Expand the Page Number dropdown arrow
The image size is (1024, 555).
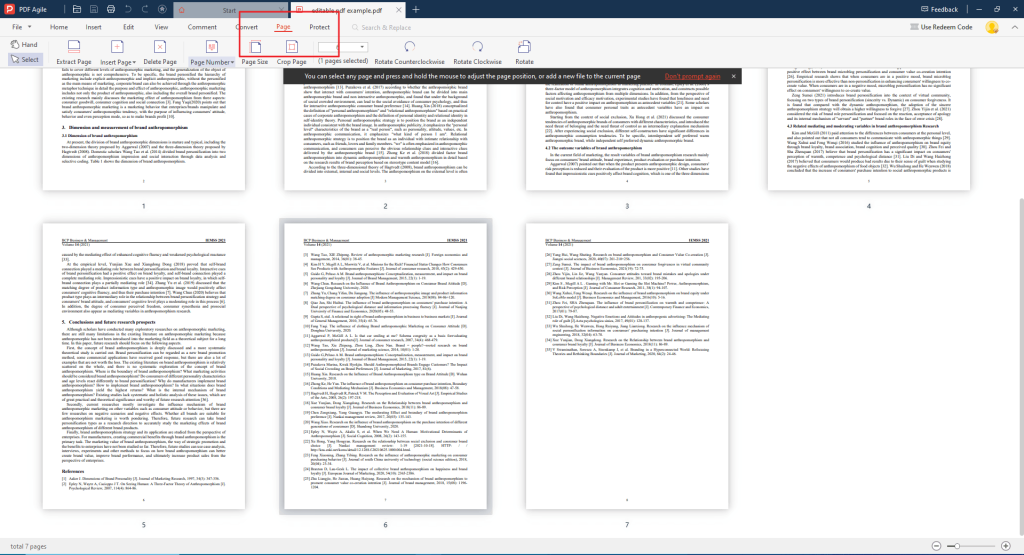[232, 63]
